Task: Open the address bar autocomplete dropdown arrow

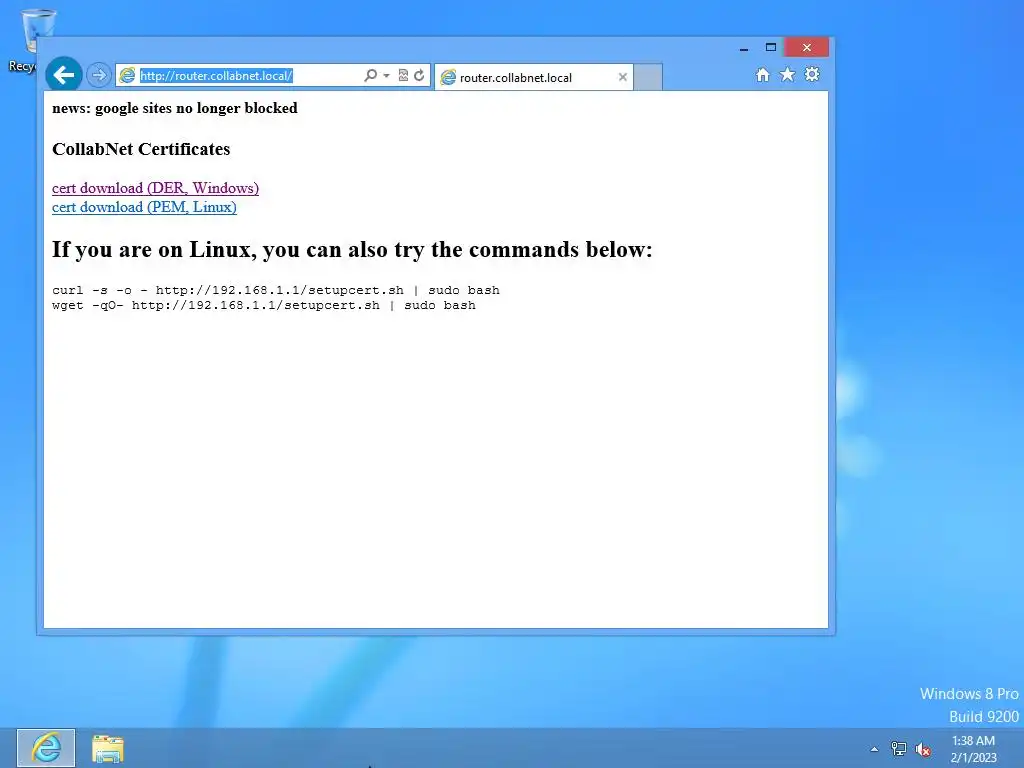Action: pos(387,76)
